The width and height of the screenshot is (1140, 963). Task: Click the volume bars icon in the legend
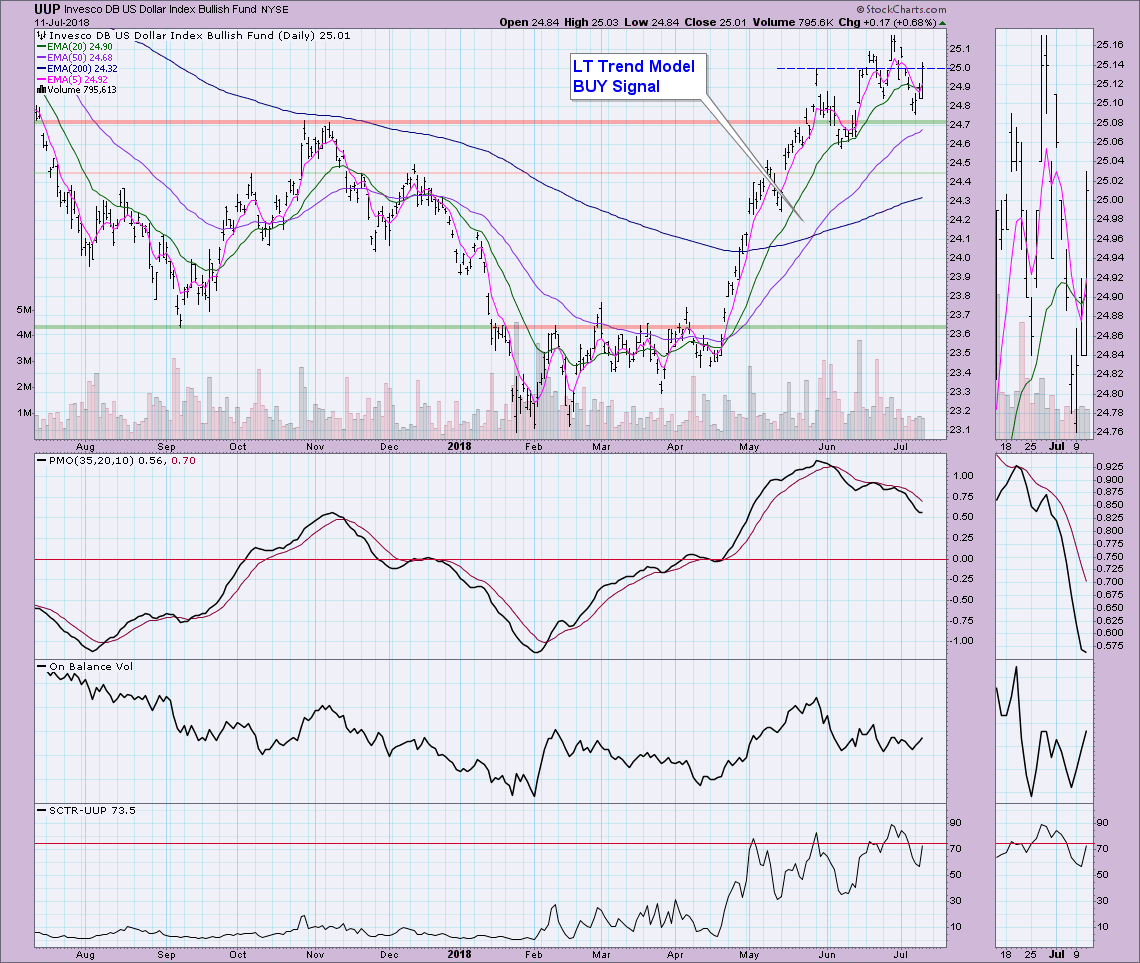[x=41, y=90]
